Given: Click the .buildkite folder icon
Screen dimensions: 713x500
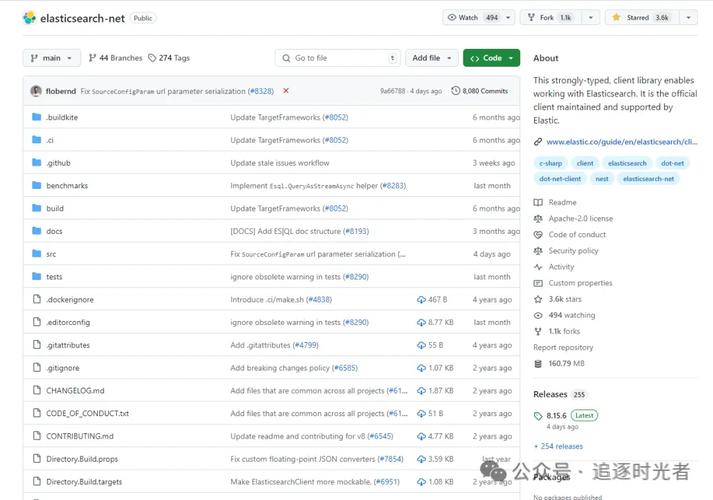Looking at the screenshot, I should click(x=37, y=117).
